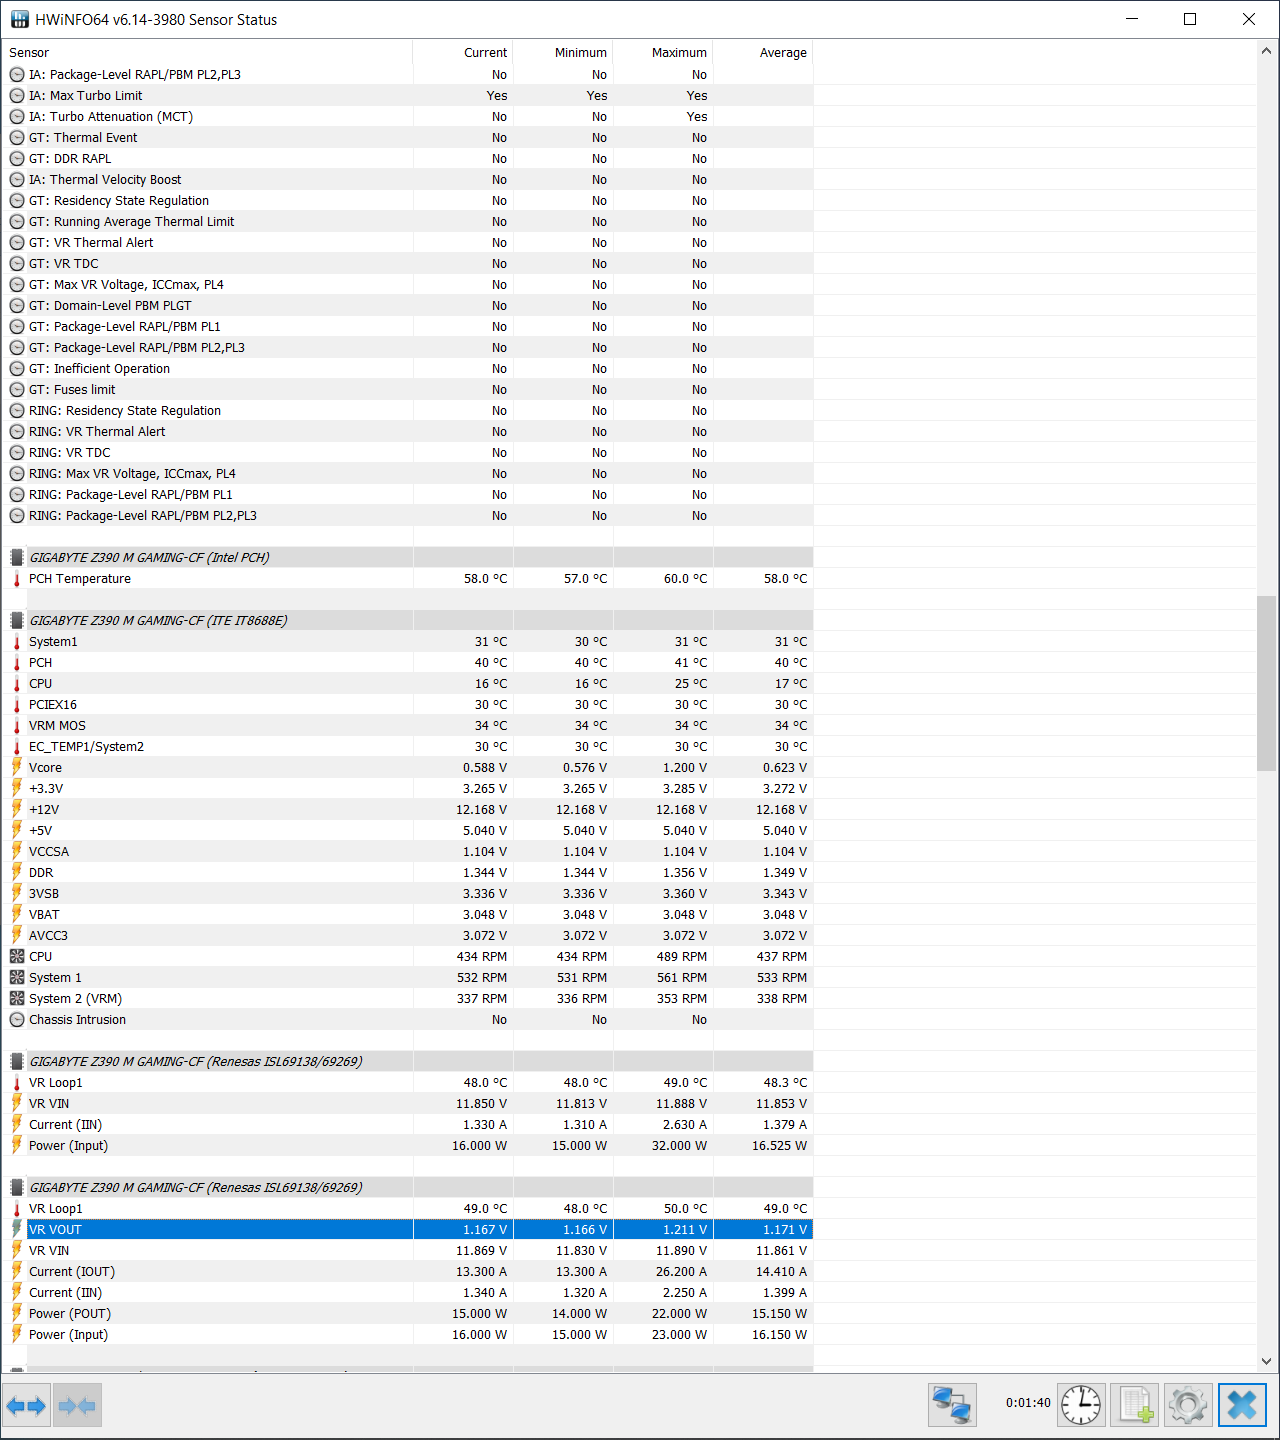The width and height of the screenshot is (1280, 1440).
Task: Click the lightning icon beside +12V
Action: pyautogui.click(x=17, y=810)
